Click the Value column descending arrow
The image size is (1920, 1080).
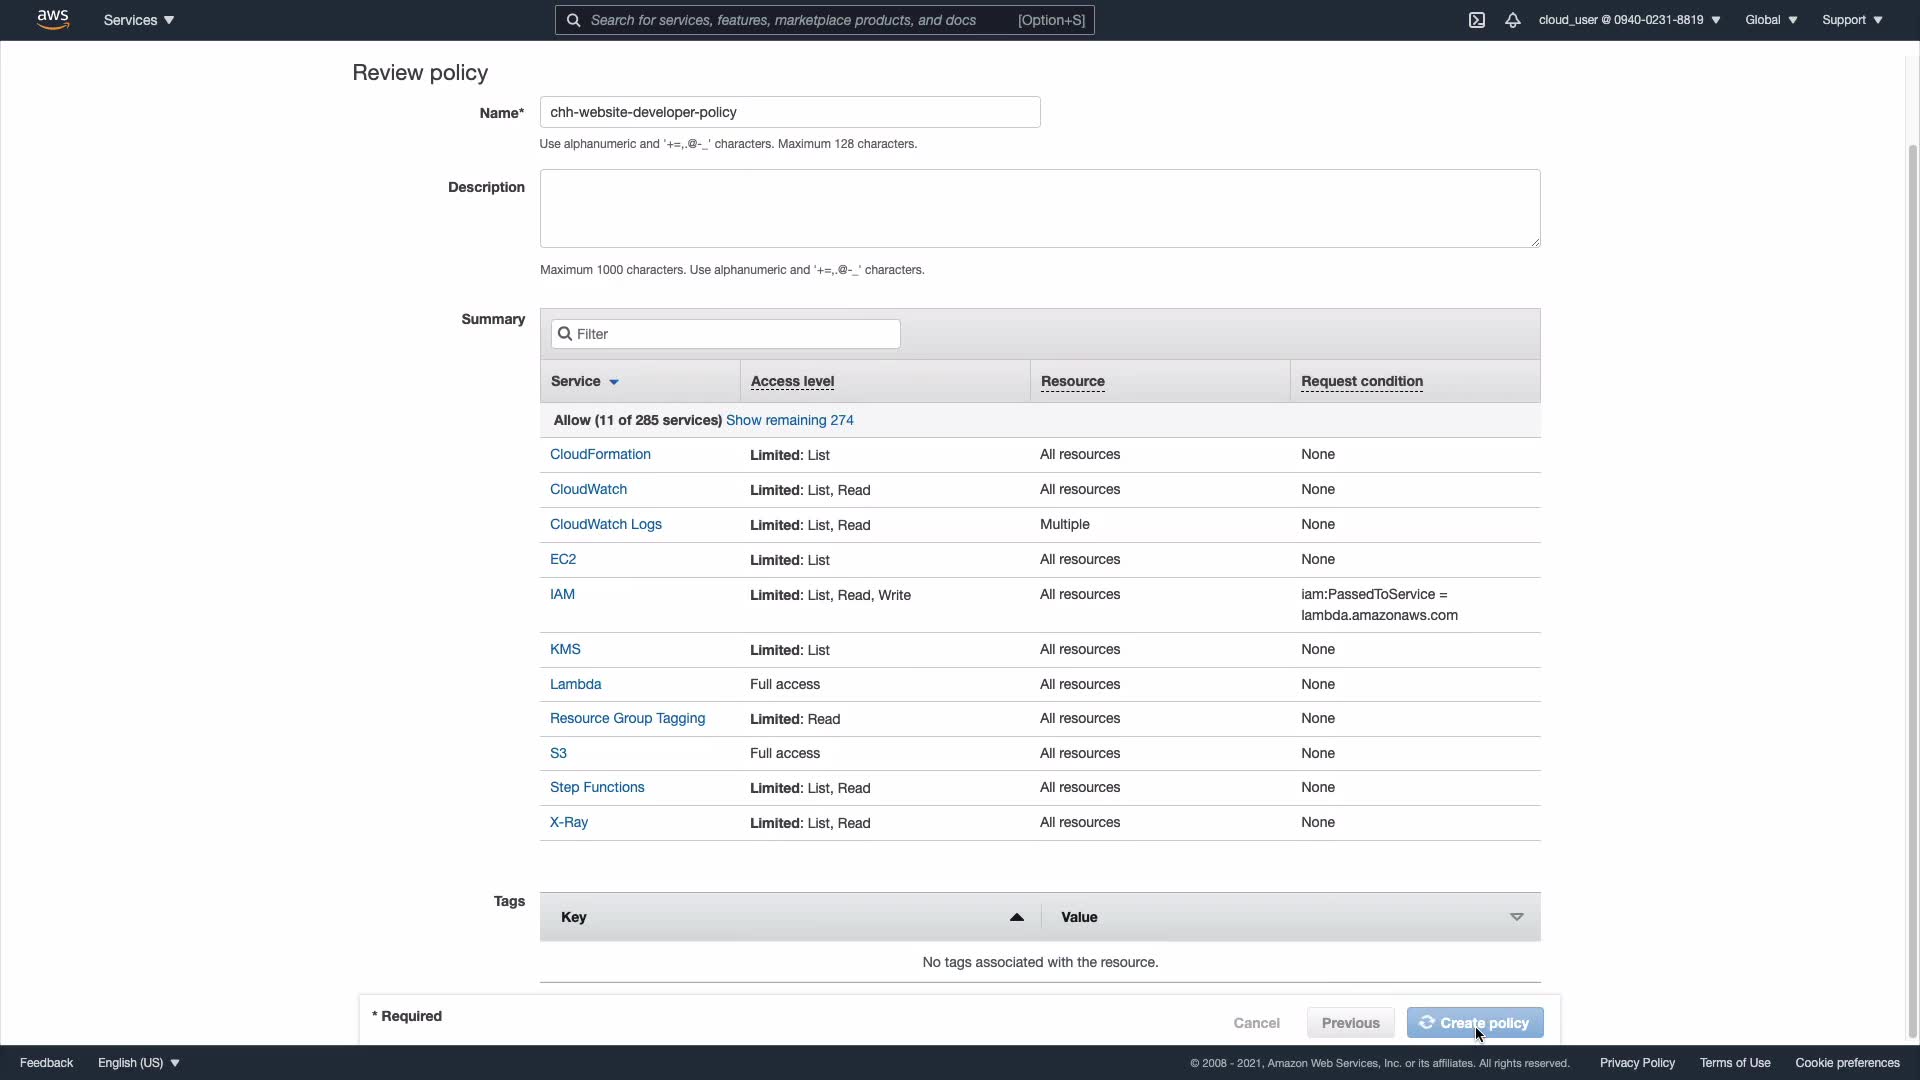tap(1516, 917)
